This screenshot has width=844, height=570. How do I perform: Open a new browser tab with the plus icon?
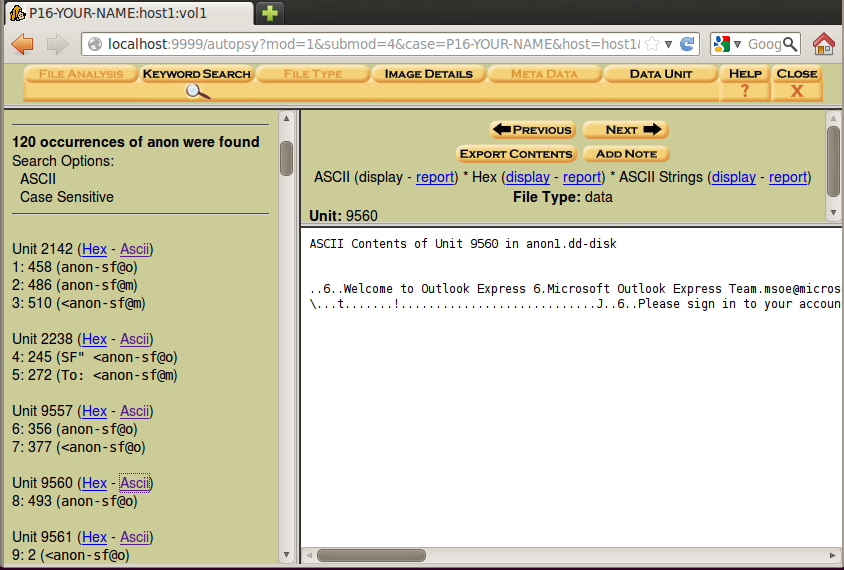pyautogui.click(x=270, y=12)
